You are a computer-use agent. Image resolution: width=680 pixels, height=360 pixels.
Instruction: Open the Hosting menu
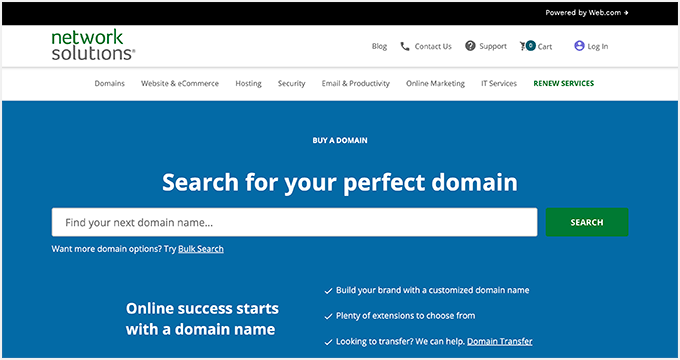248,83
